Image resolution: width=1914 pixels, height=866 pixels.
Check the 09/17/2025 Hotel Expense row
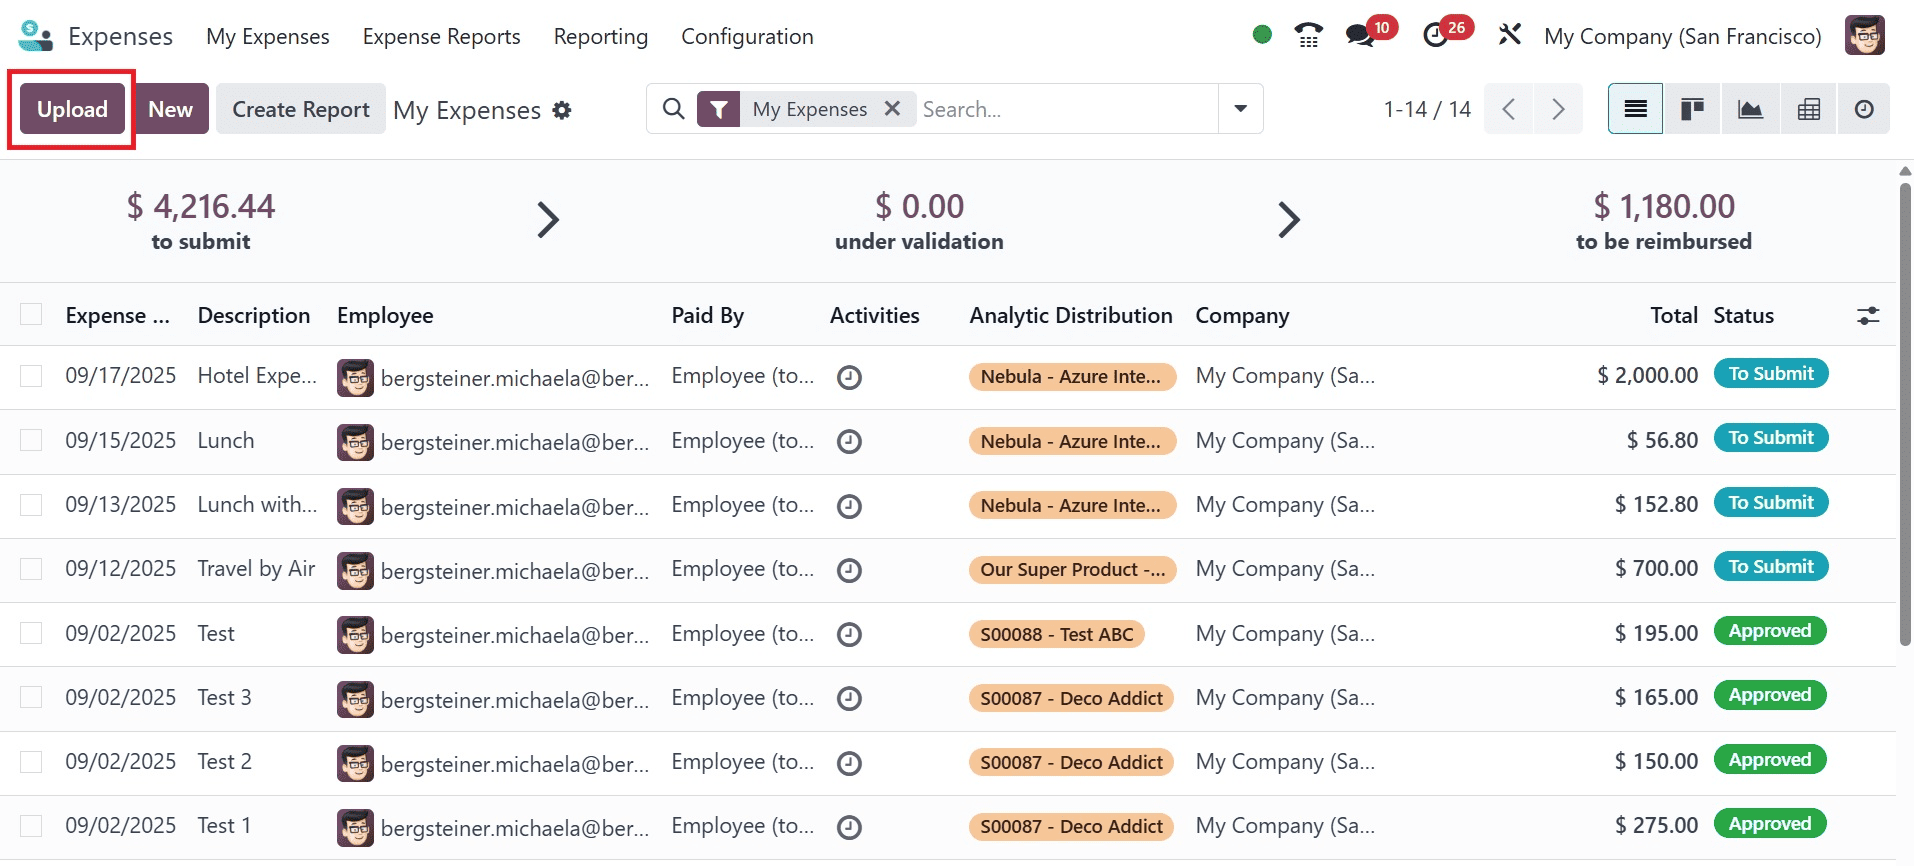pos(31,376)
